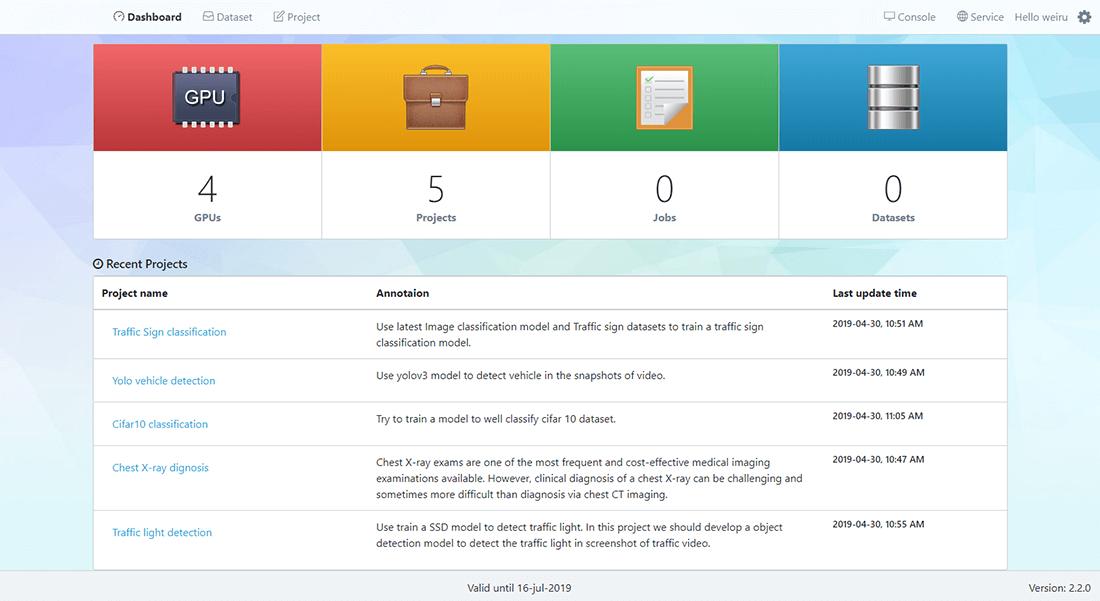Click timestamp 2019-04-30, 10:51 AM
1100x601 pixels.
coord(878,324)
